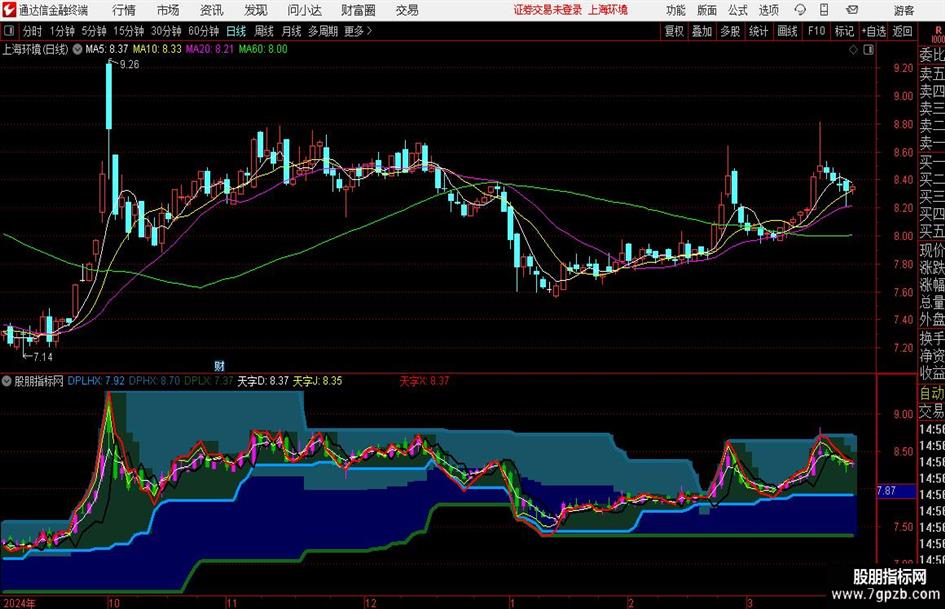Click the 通达信 red app logo

coord(9,10)
